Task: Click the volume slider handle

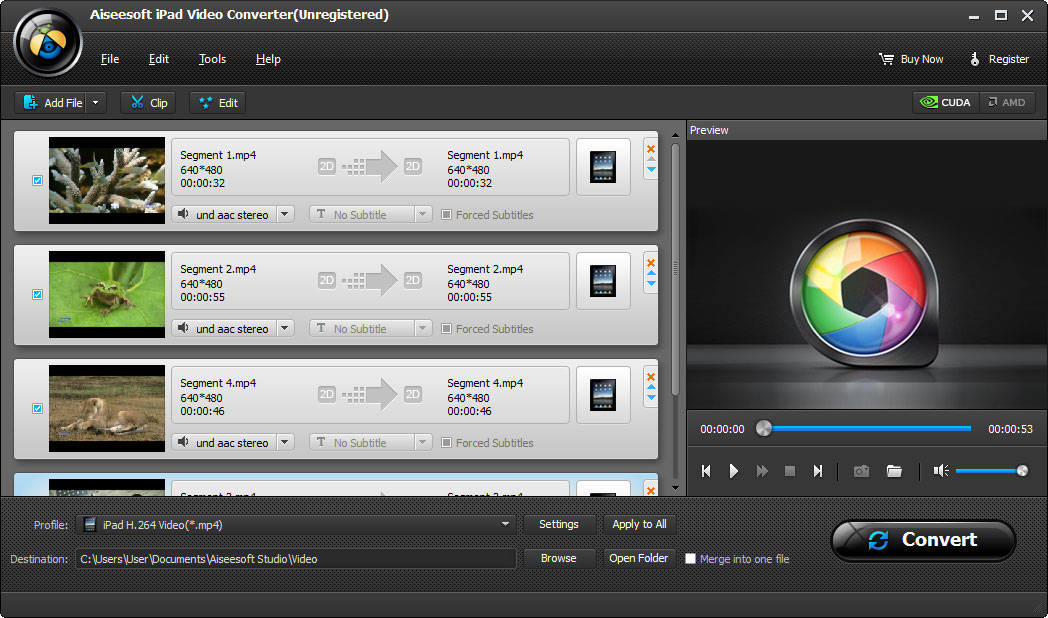Action: click(x=1022, y=471)
